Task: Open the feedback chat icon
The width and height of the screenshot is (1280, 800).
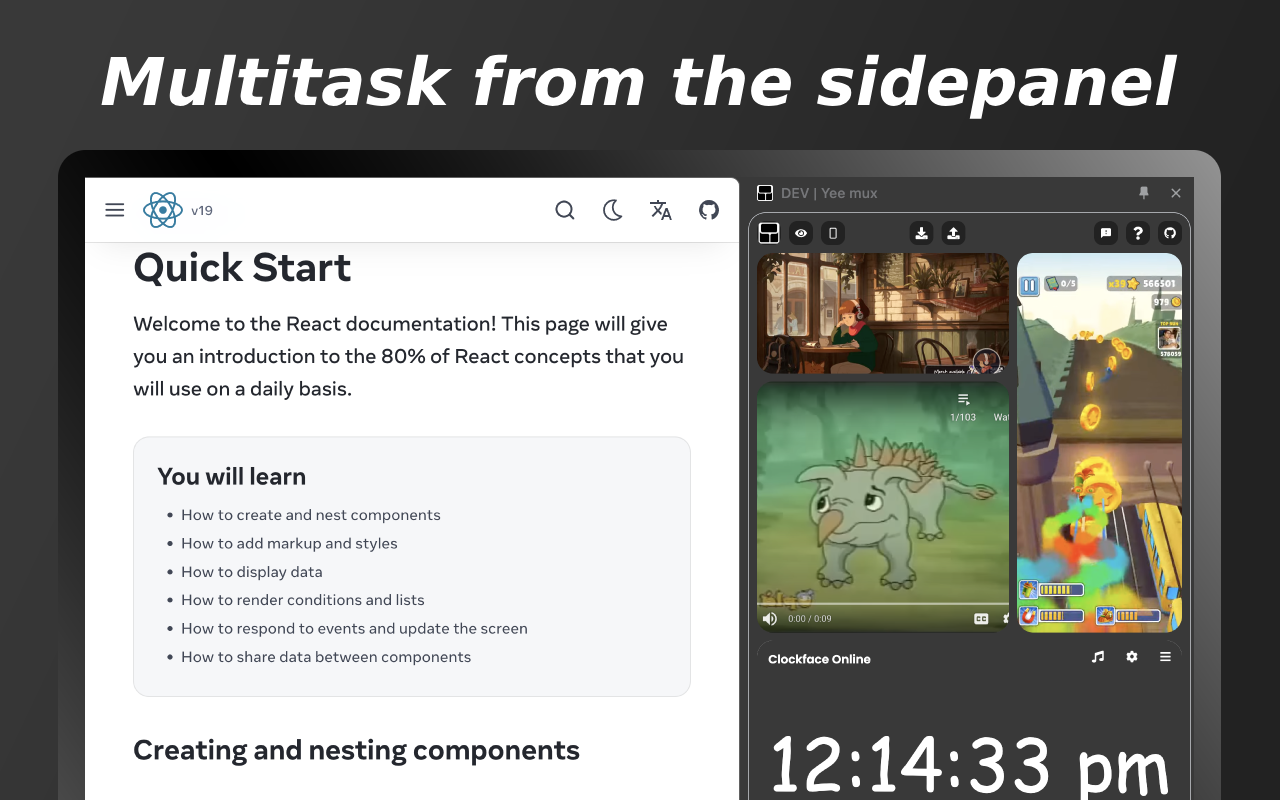Action: click(1106, 233)
